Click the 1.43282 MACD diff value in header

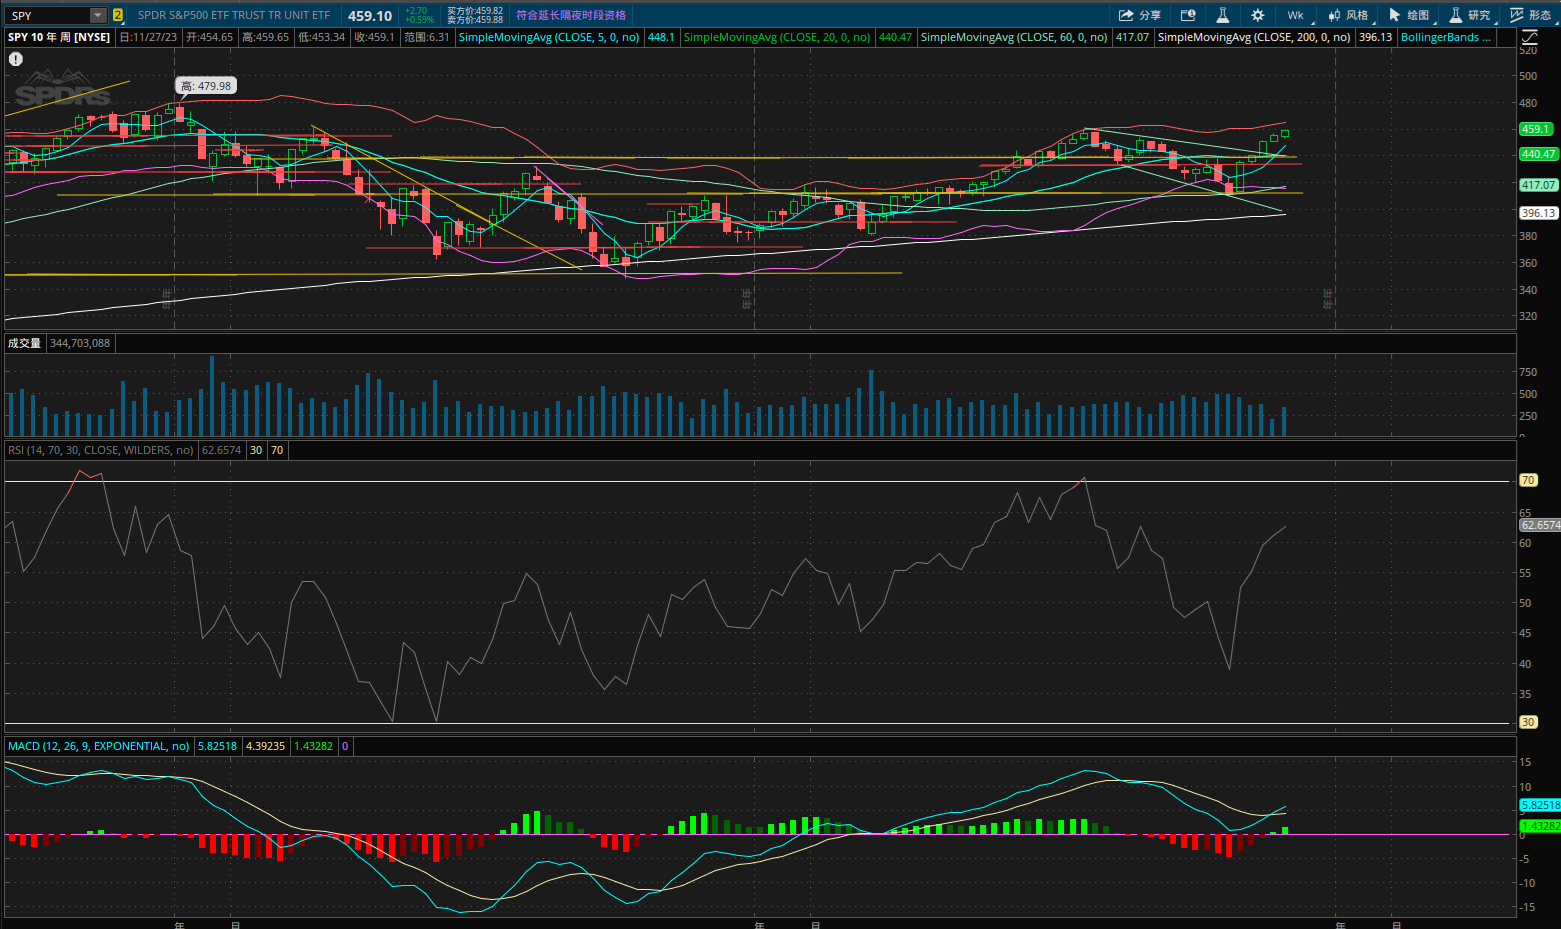(x=314, y=746)
